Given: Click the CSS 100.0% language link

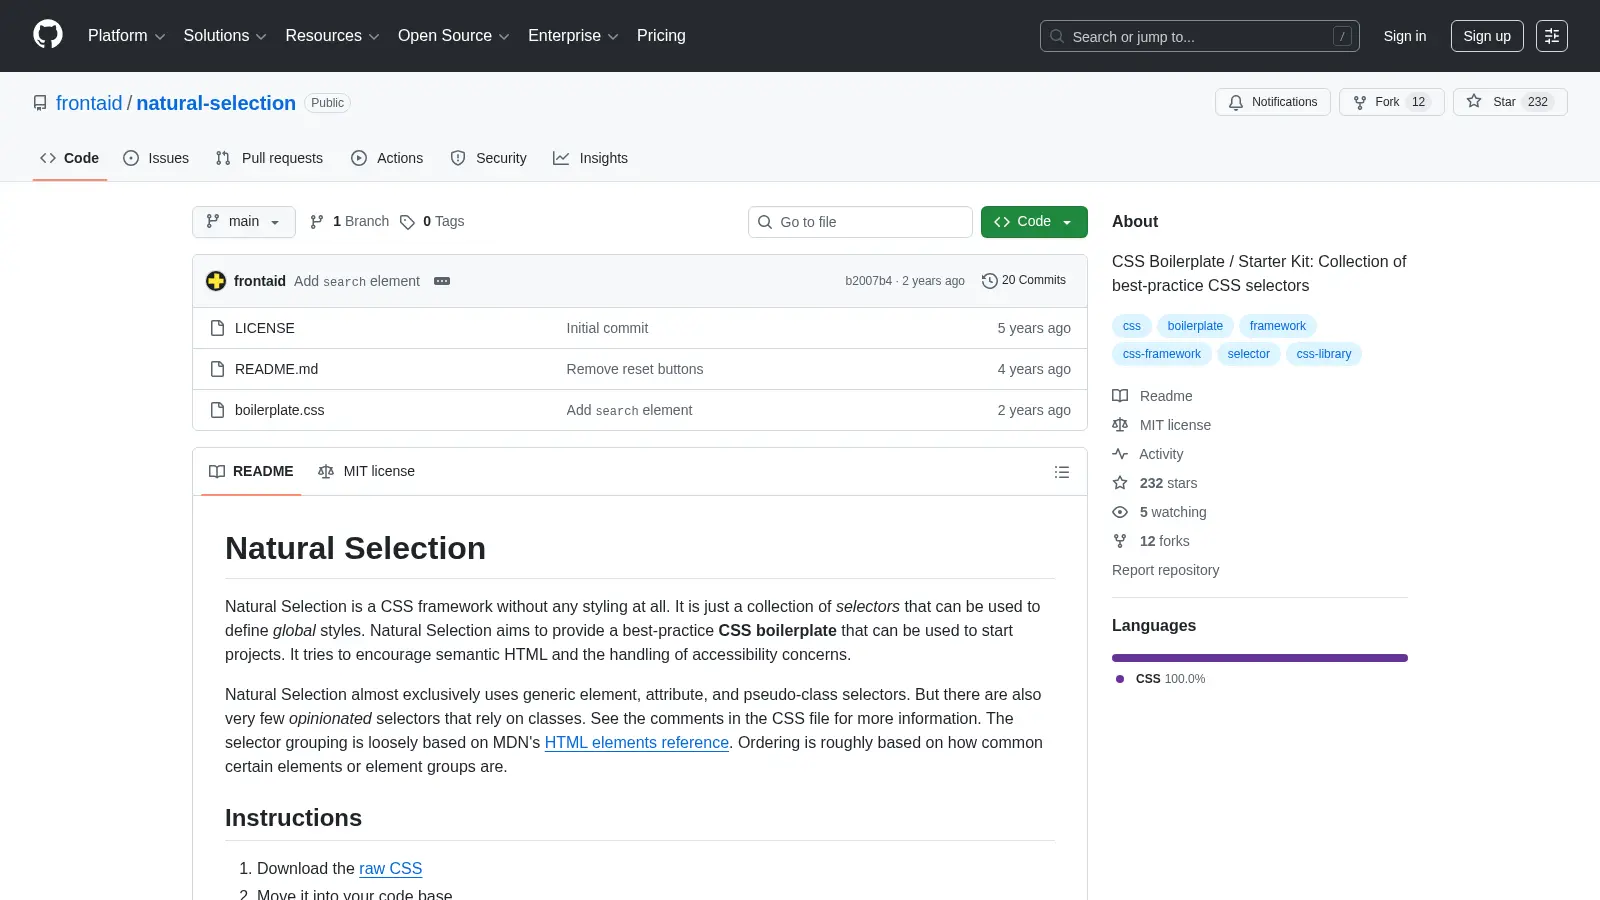Looking at the screenshot, I should (x=1161, y=679).
